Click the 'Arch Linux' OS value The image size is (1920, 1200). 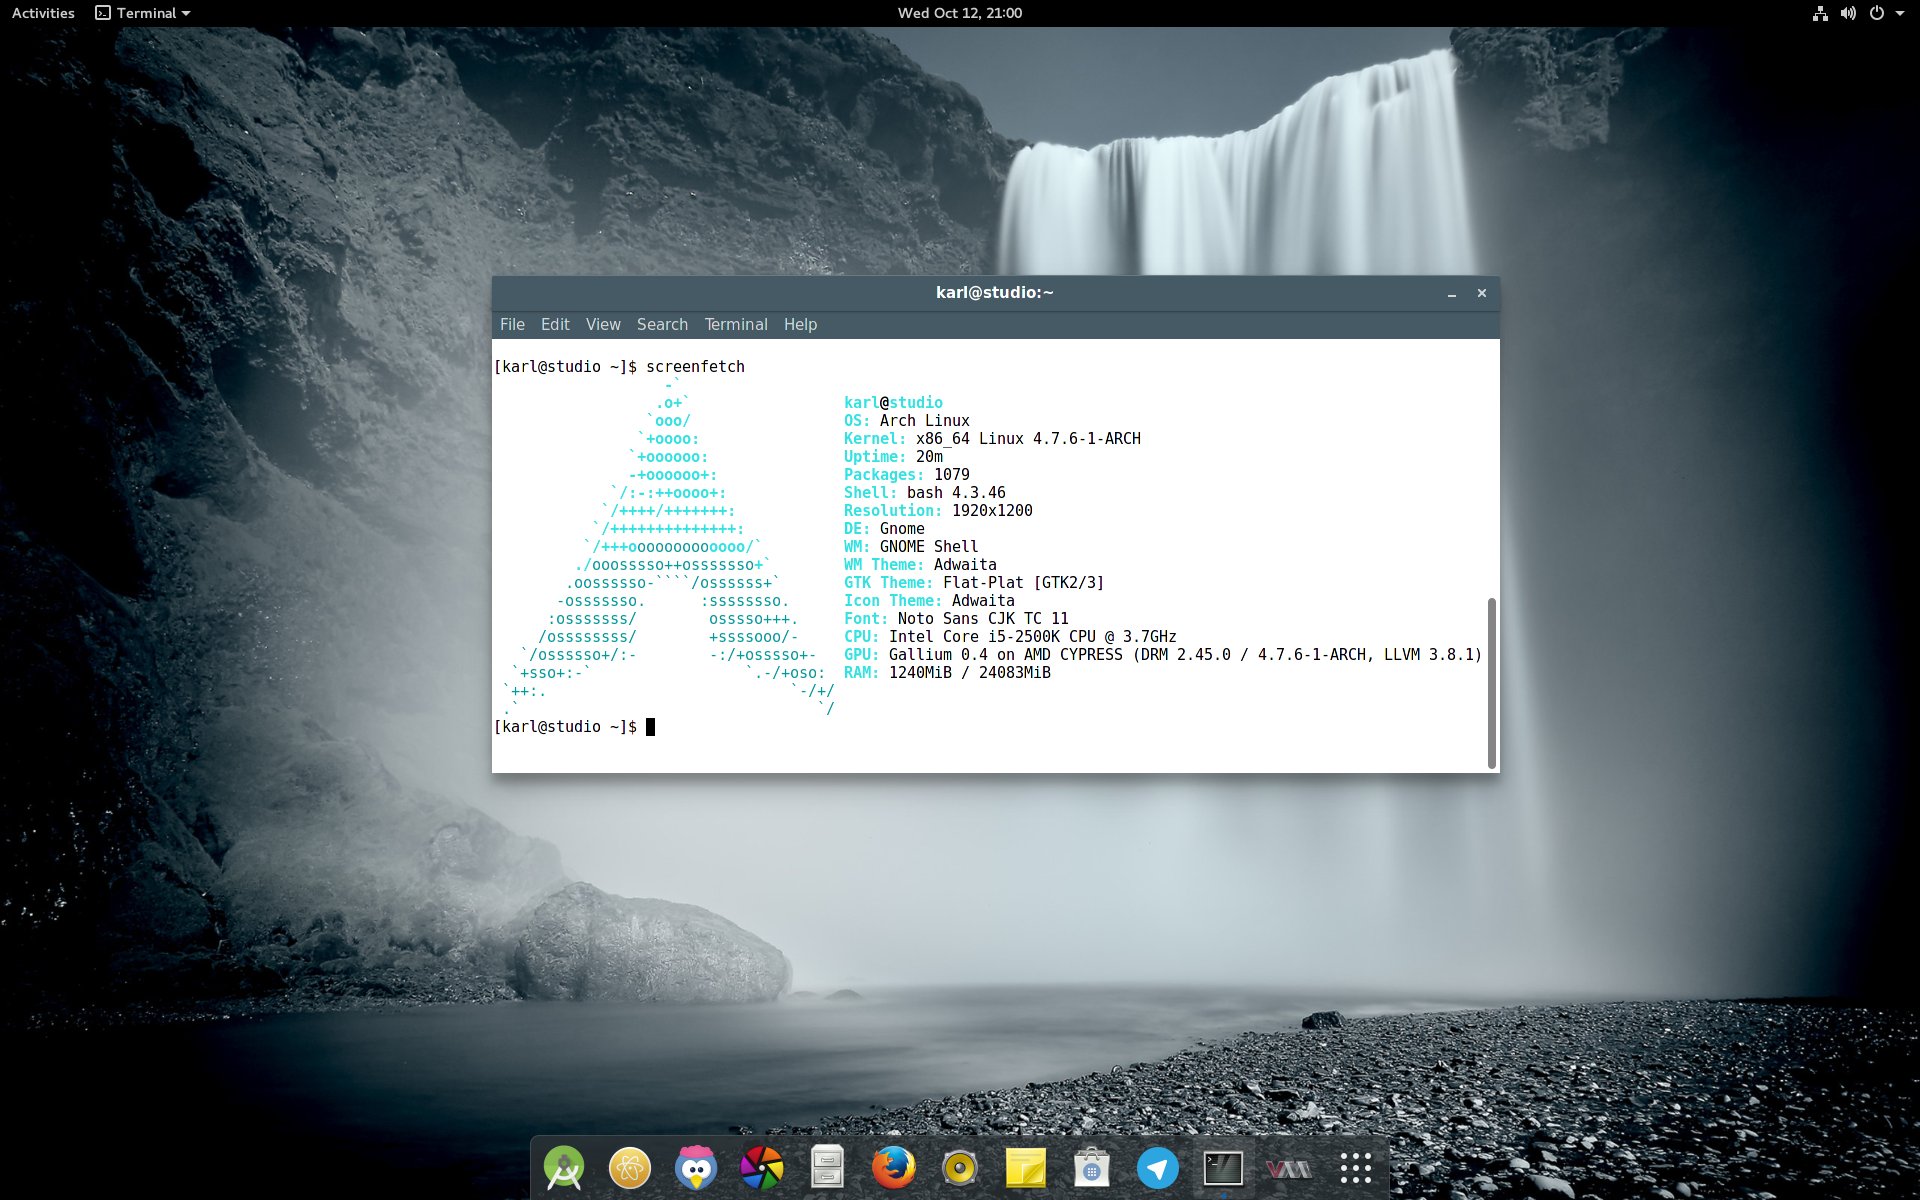925,421
